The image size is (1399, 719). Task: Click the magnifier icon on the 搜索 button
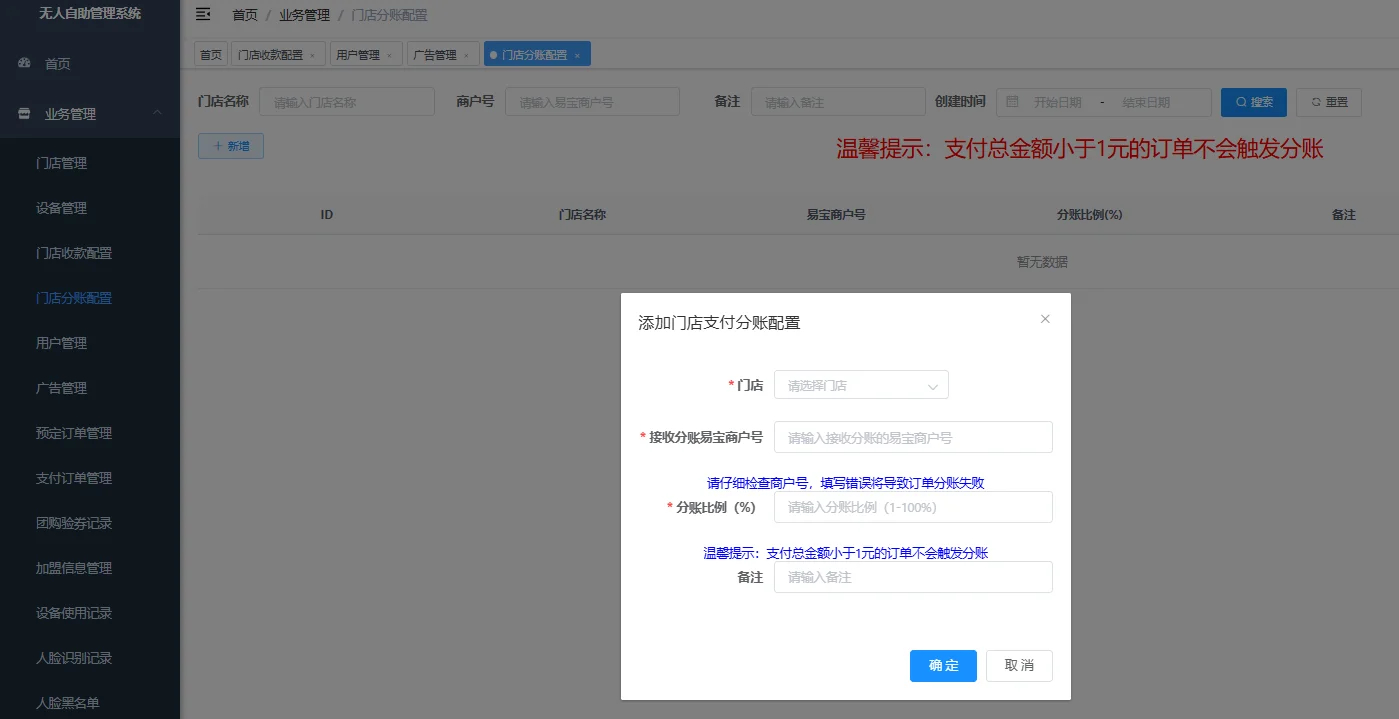click(1240, 101)
